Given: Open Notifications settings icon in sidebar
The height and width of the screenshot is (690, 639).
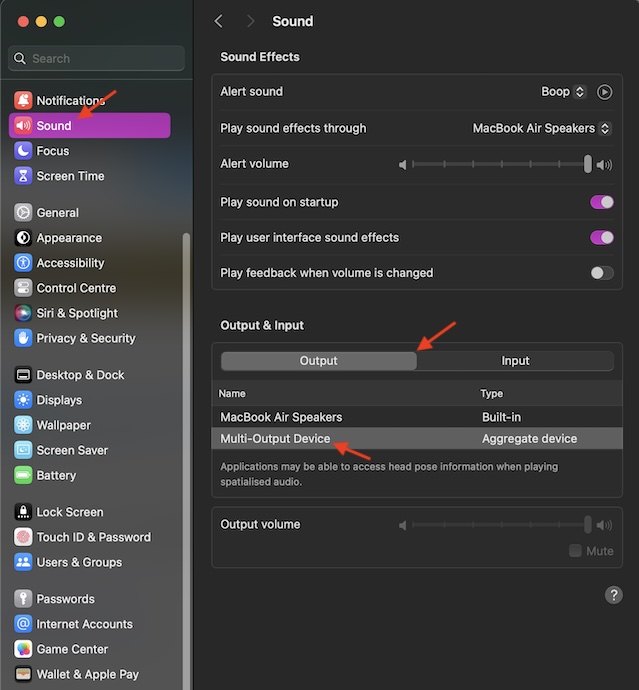Looking at the screenshot, I should 23,101.
